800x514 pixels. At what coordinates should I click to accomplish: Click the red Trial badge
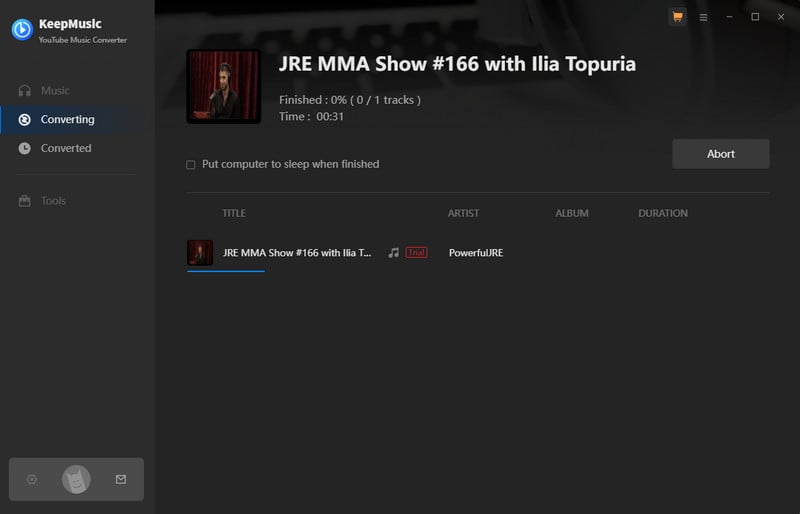click(x=416, y=252)
